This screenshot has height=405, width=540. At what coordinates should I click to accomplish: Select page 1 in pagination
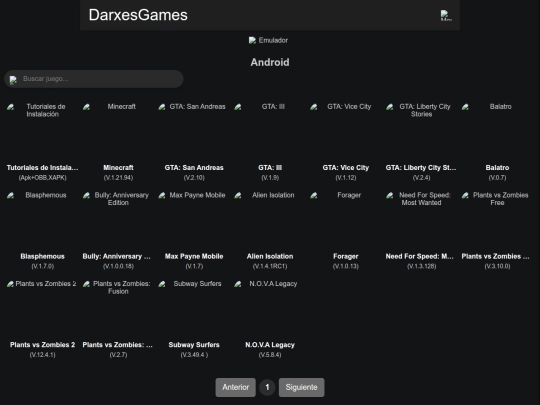point(267,387)
